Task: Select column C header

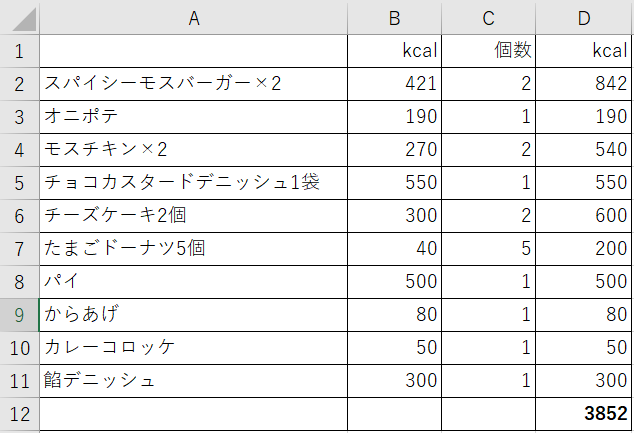Action: (488, 18)
